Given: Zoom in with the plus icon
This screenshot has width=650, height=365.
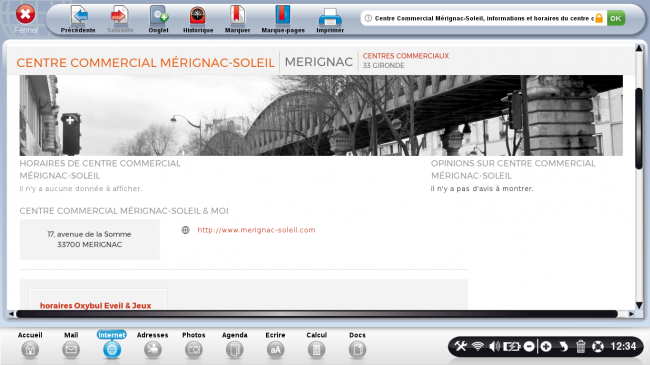Looking at the screenshot, I should tap(546, 346).
